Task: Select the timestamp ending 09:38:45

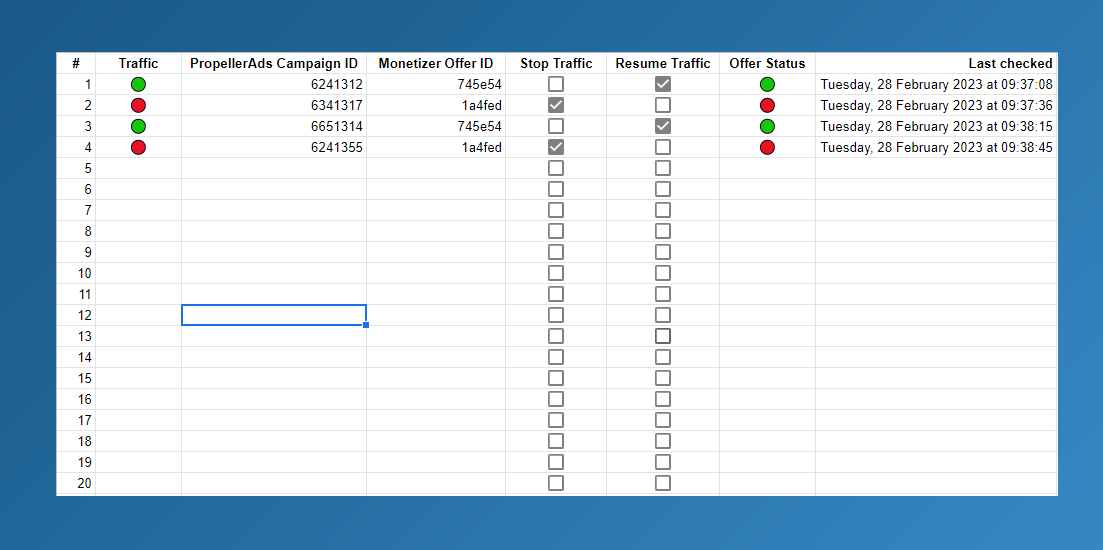Action: [x=936, y=148]
